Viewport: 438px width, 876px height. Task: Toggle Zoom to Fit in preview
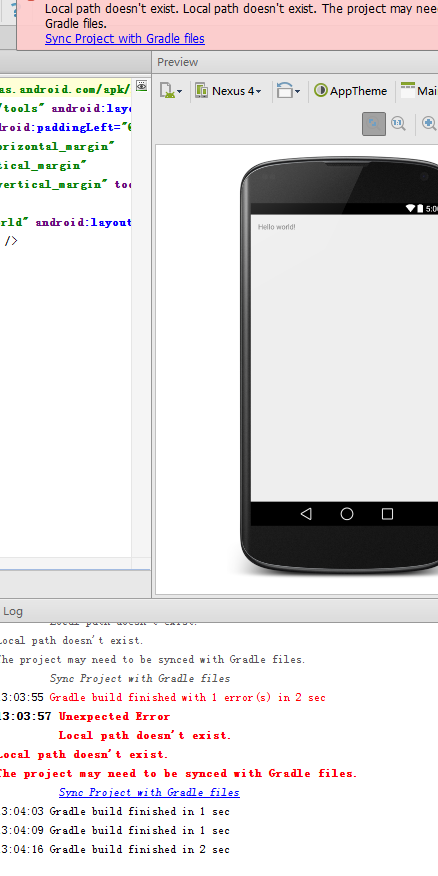coord(374,123)
